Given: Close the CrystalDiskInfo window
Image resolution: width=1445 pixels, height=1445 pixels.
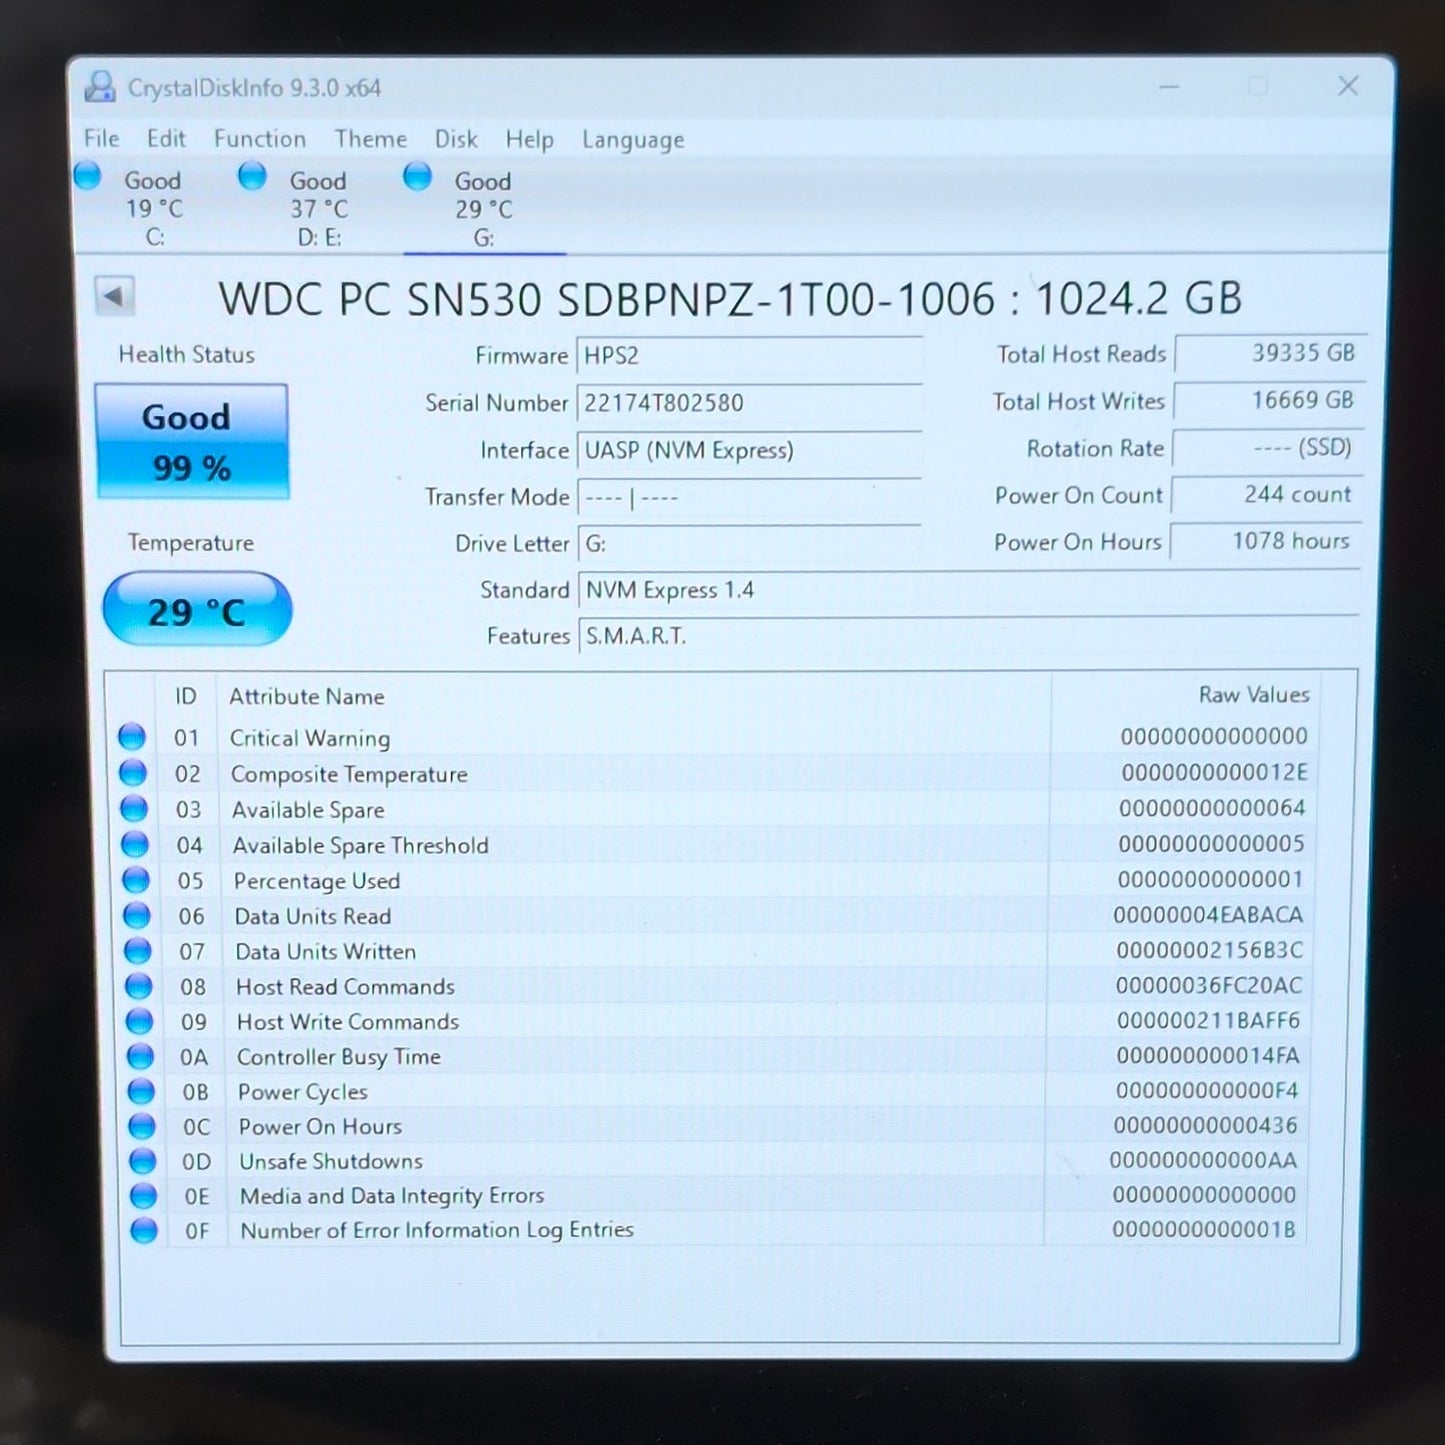Looking at the screenshot, I should click(x=1348, y=86).
